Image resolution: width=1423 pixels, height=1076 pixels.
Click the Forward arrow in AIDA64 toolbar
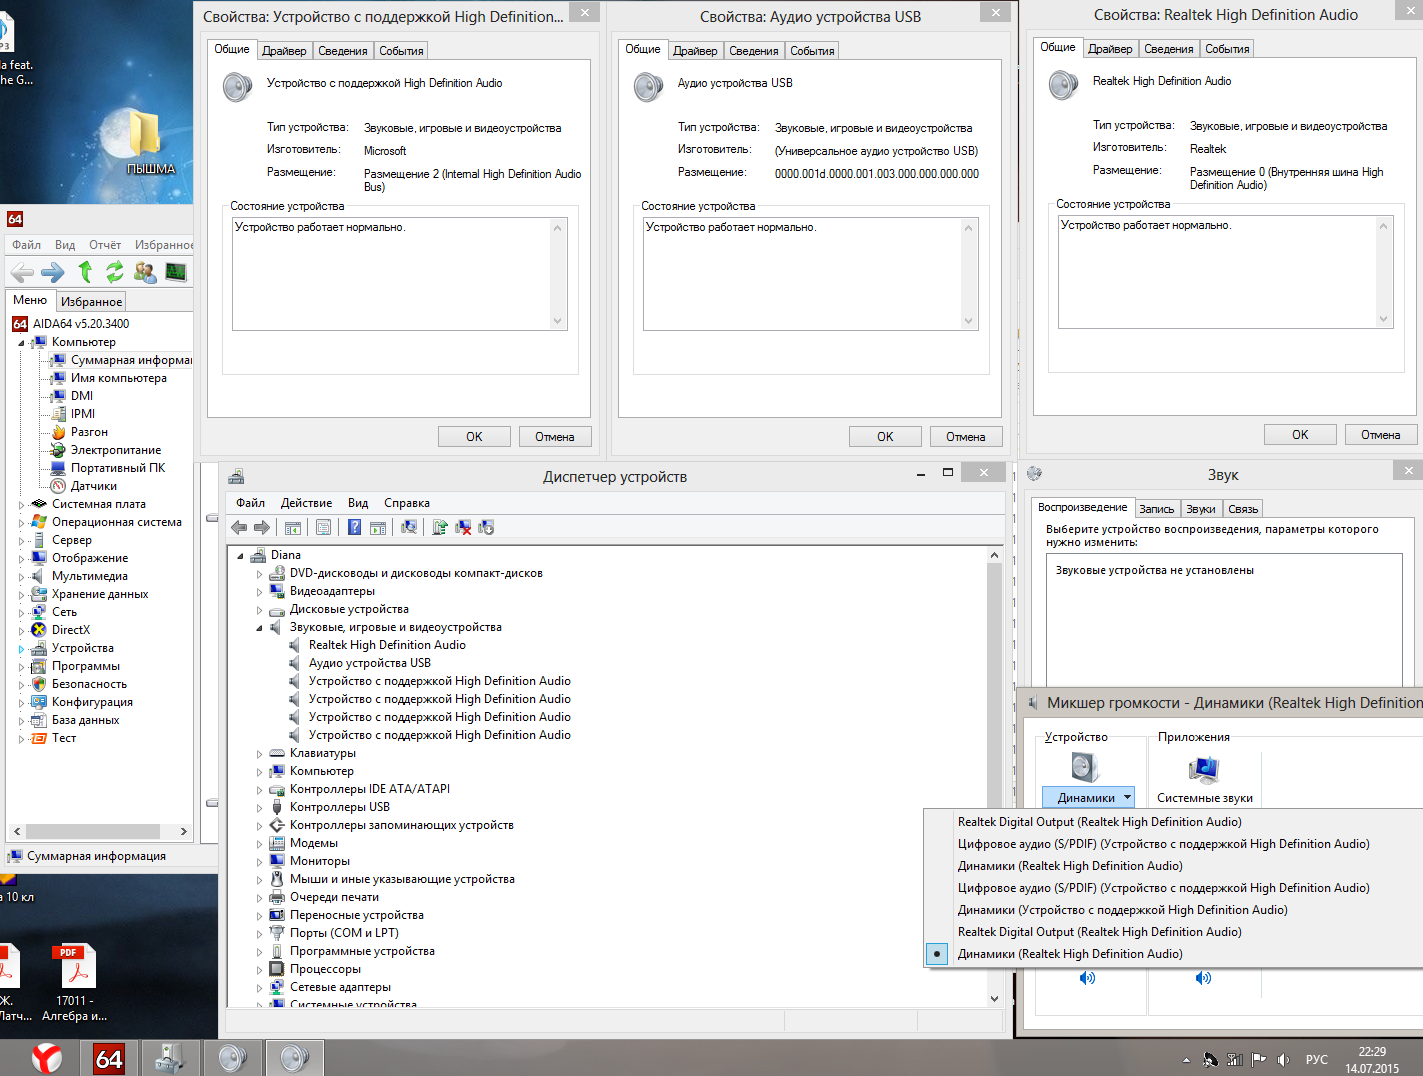coord(53,272)
